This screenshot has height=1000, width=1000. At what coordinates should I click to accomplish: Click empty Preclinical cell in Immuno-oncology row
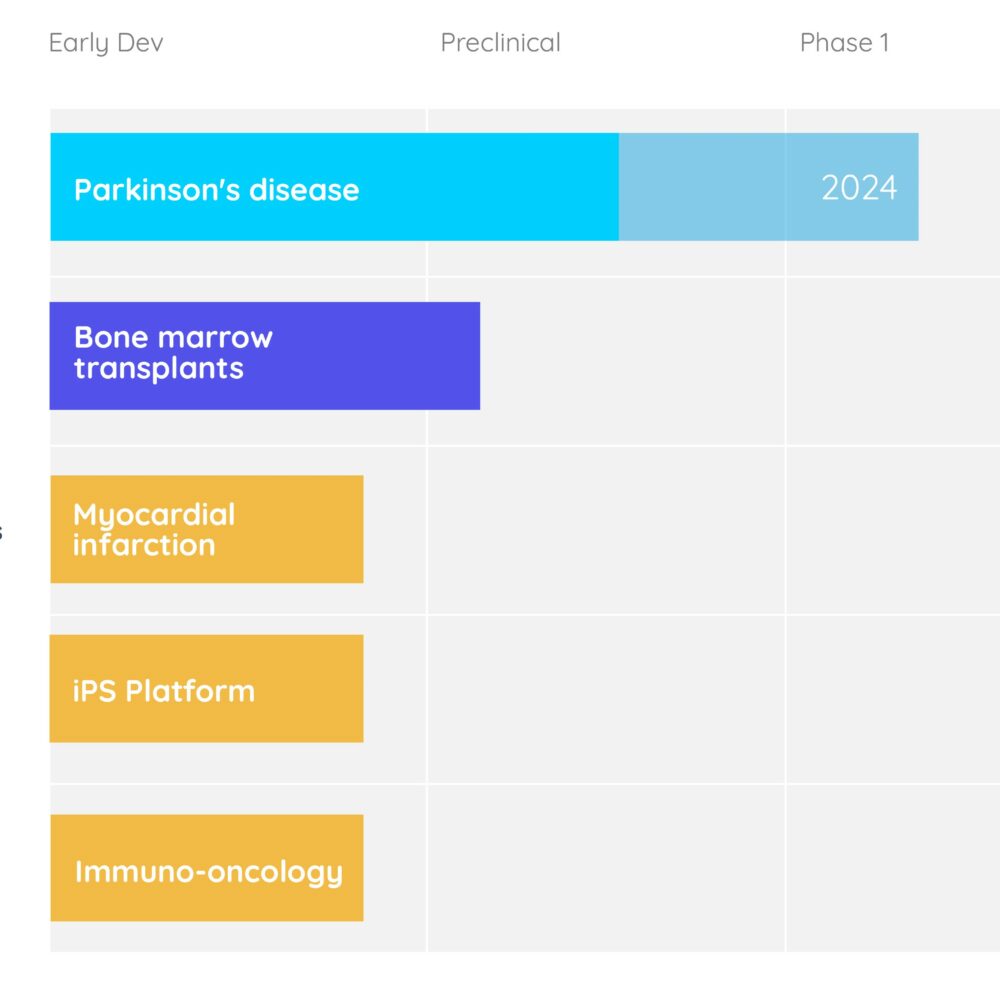pos(607,868)
